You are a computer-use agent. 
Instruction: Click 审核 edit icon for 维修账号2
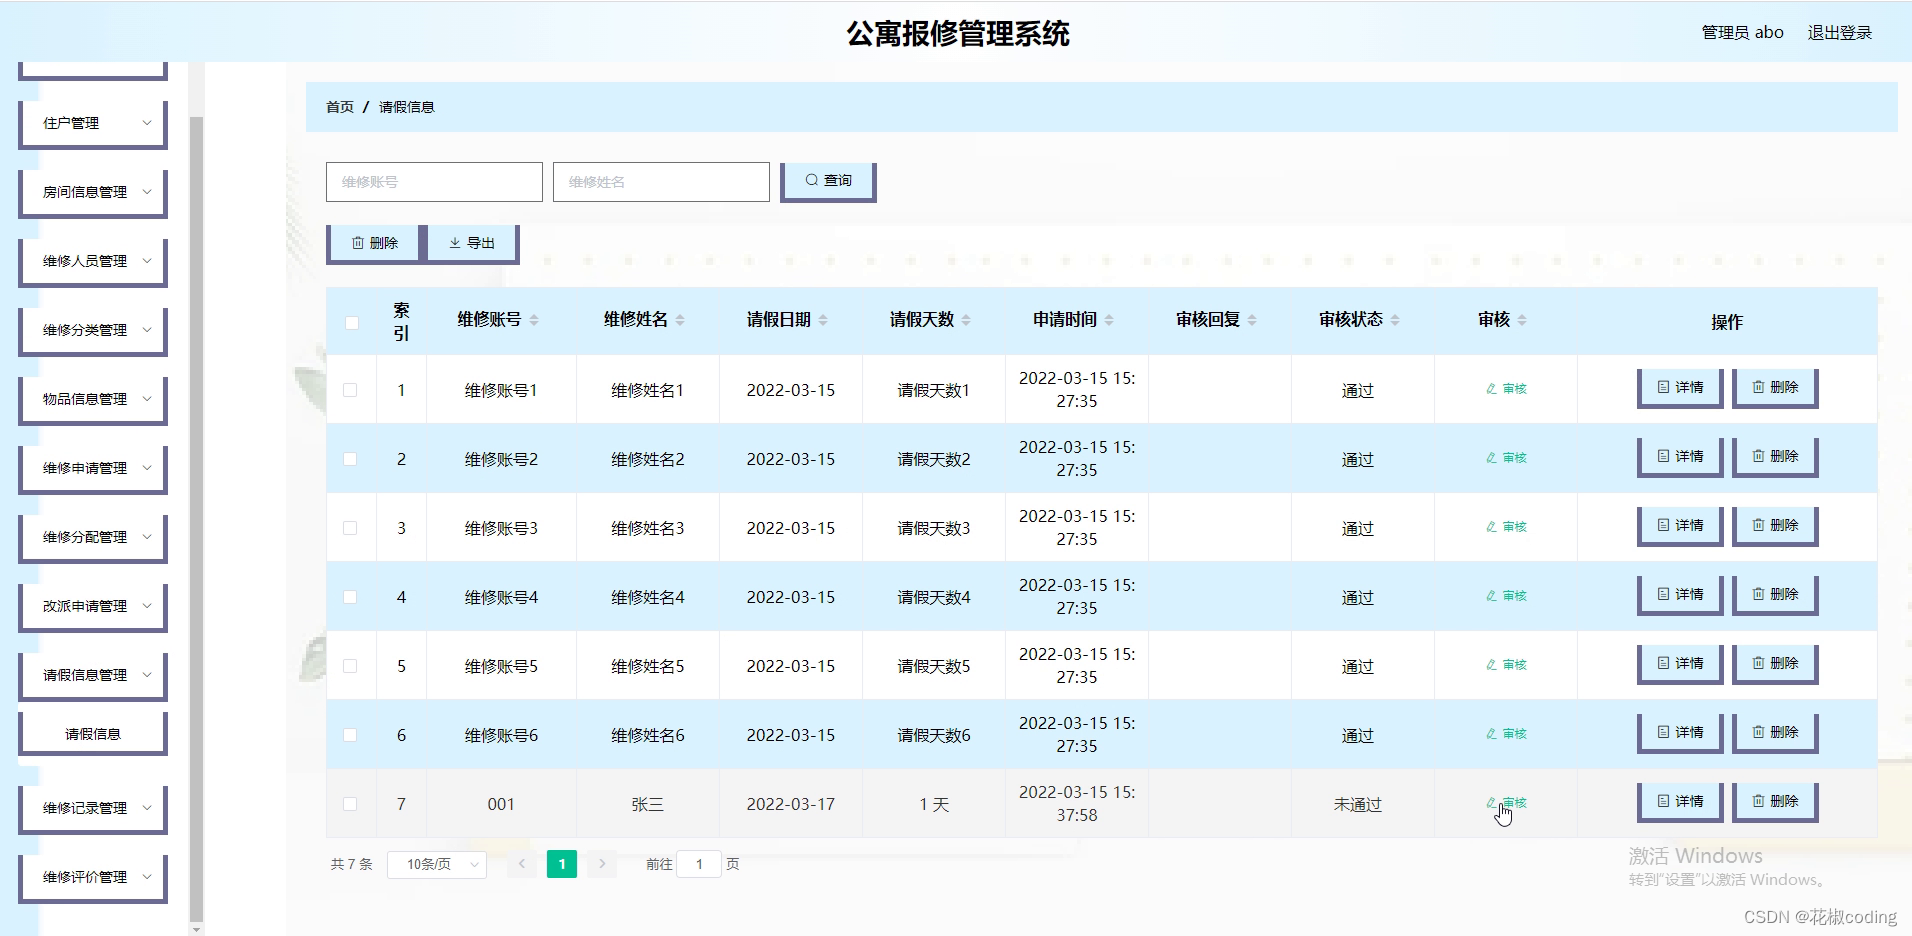1506,458
